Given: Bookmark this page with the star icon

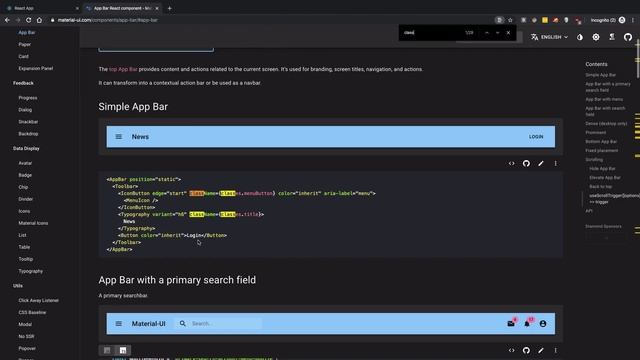Looking at the screenshot, I should [x=510, y=20].
